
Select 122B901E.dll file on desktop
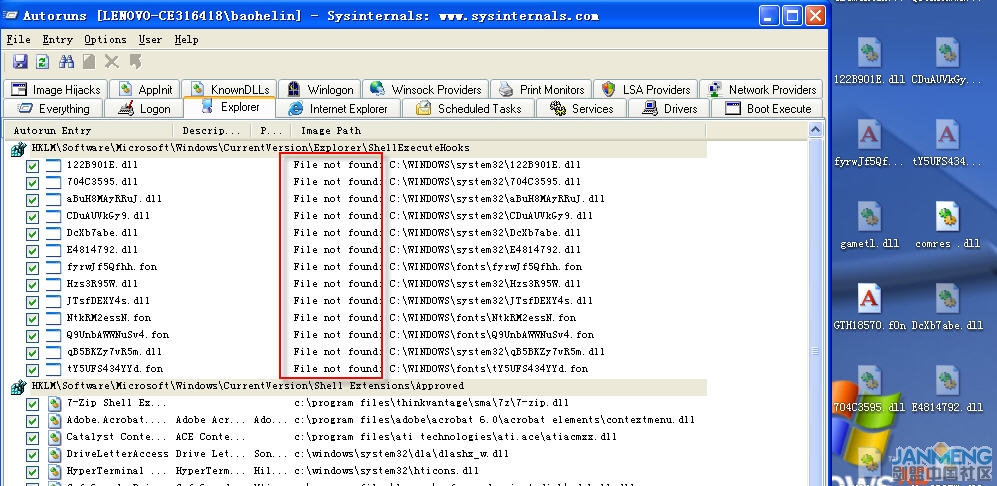[x=869, y=61]
